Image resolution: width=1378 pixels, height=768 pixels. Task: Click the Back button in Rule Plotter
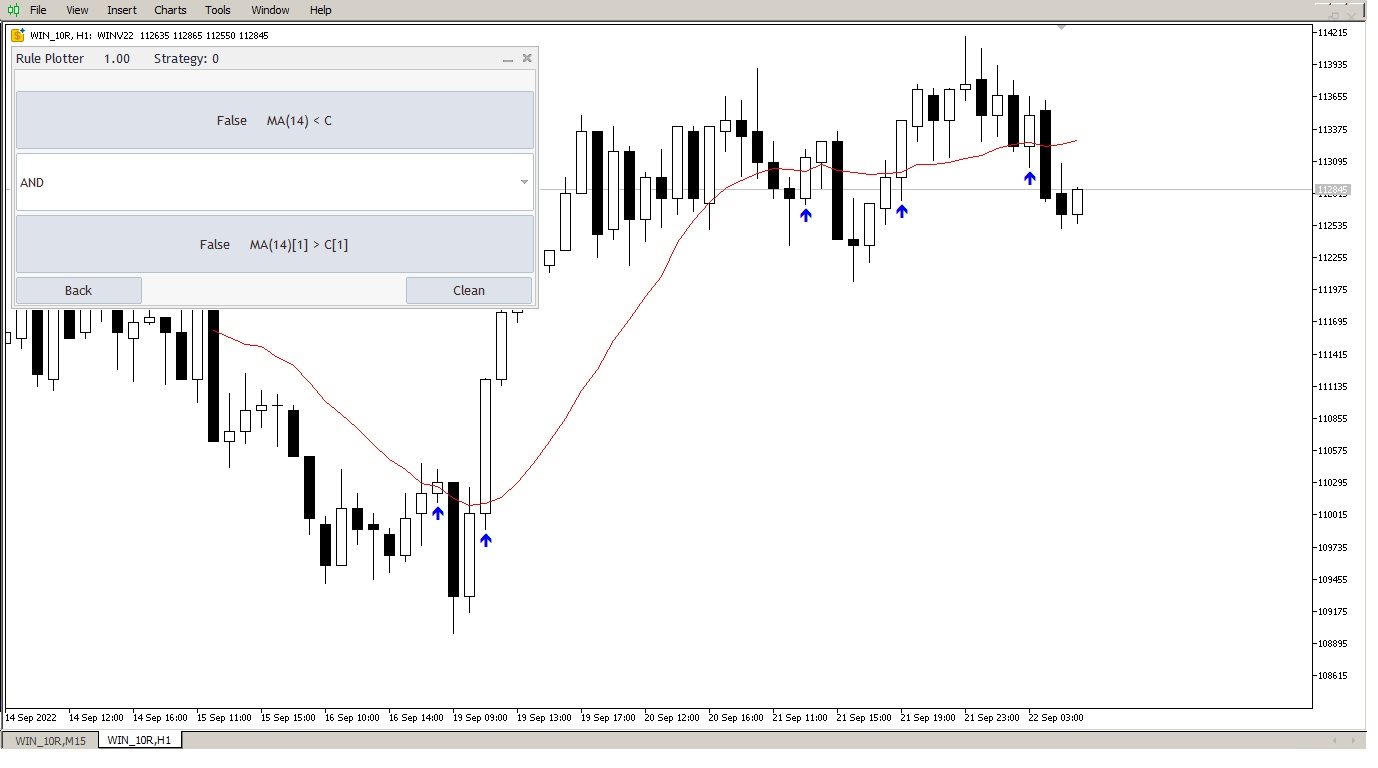[x=78, y=290]
